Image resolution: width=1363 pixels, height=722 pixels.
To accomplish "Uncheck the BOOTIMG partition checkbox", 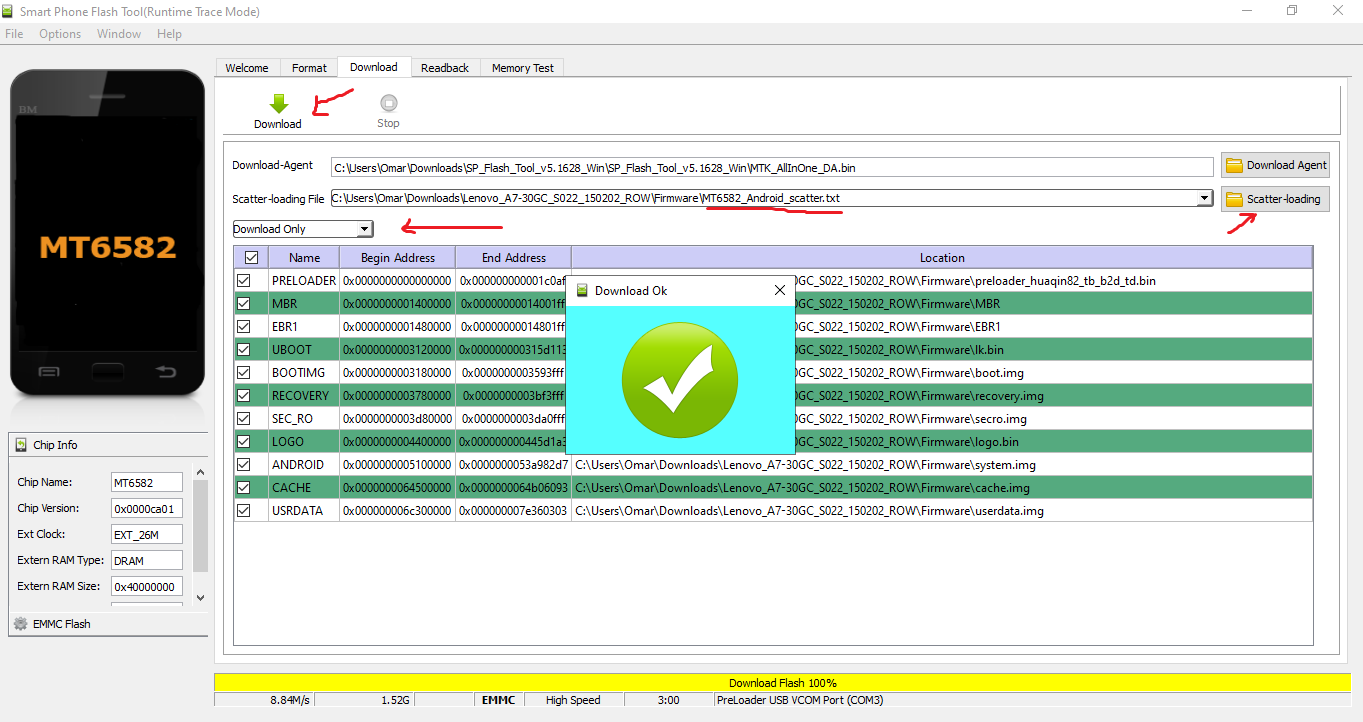I will [x=243, y=373].
